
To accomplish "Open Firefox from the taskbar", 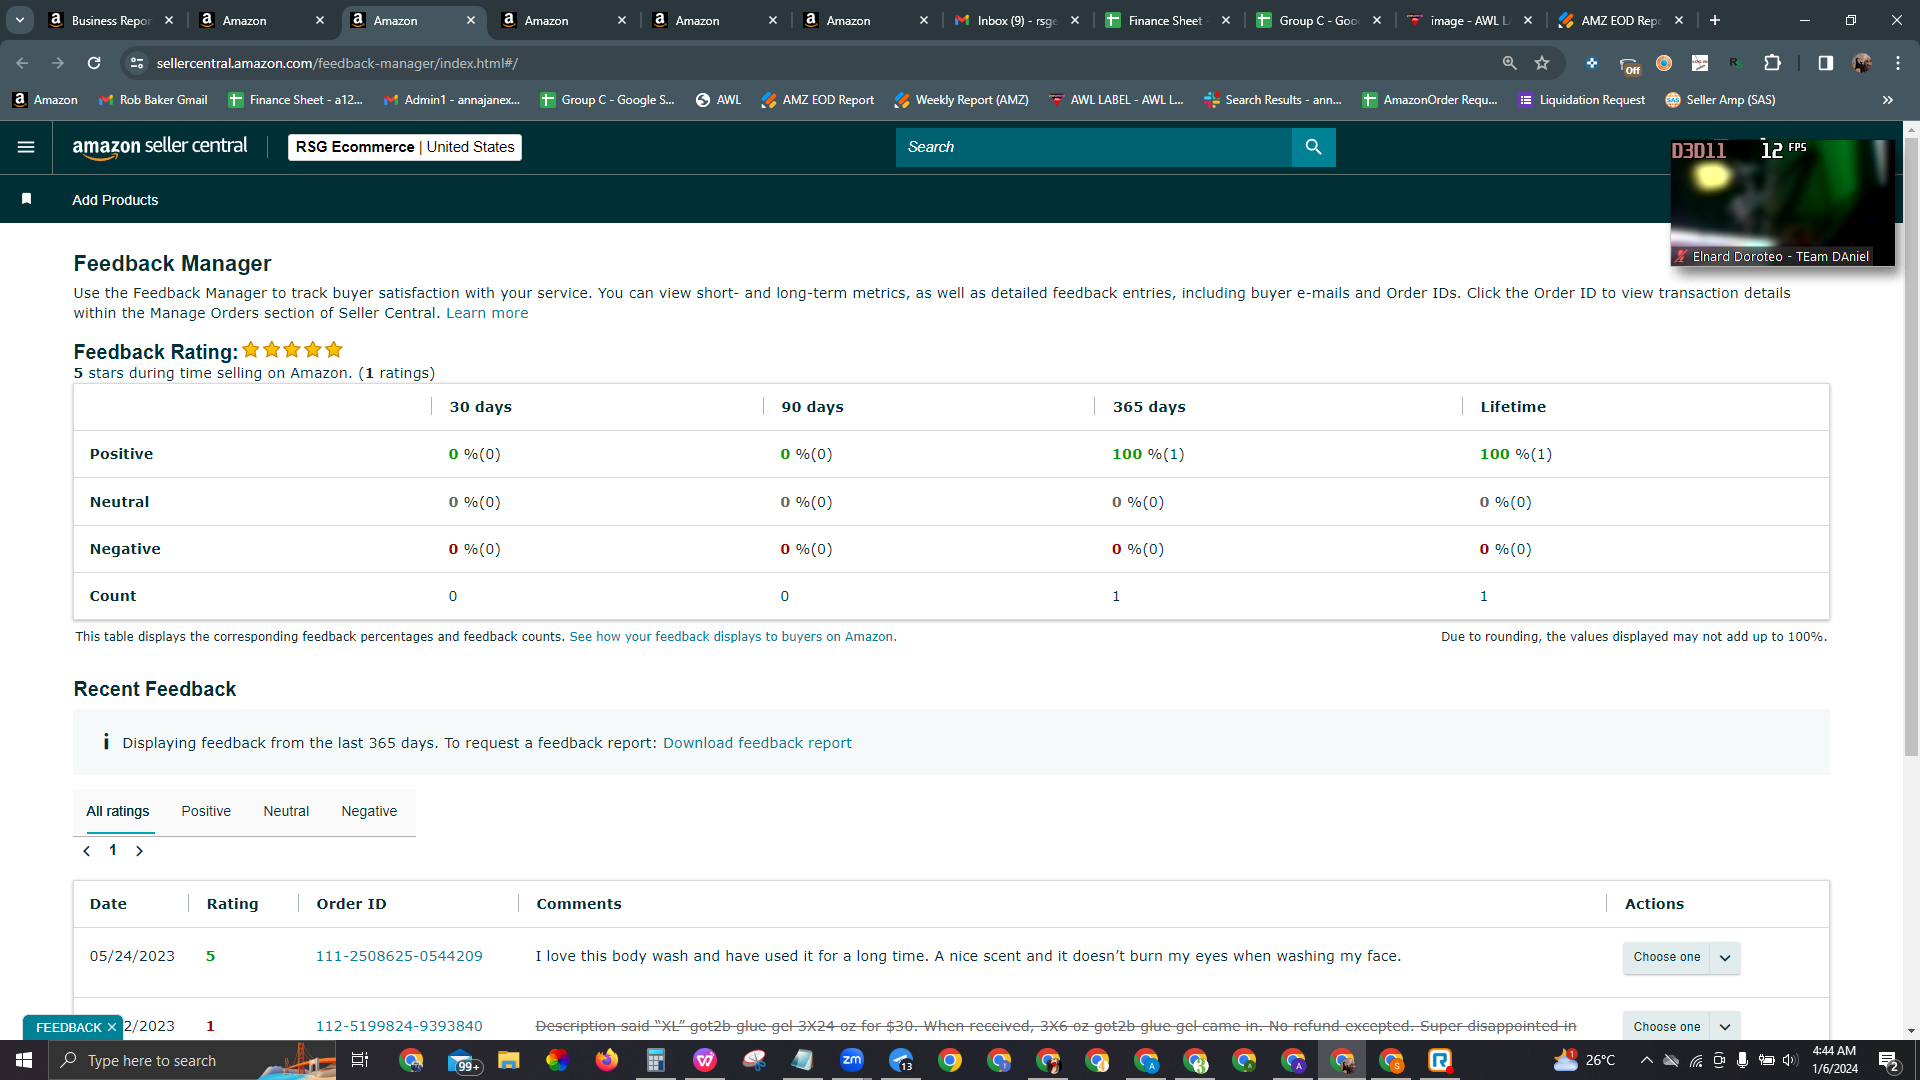I will [607, 1060].
